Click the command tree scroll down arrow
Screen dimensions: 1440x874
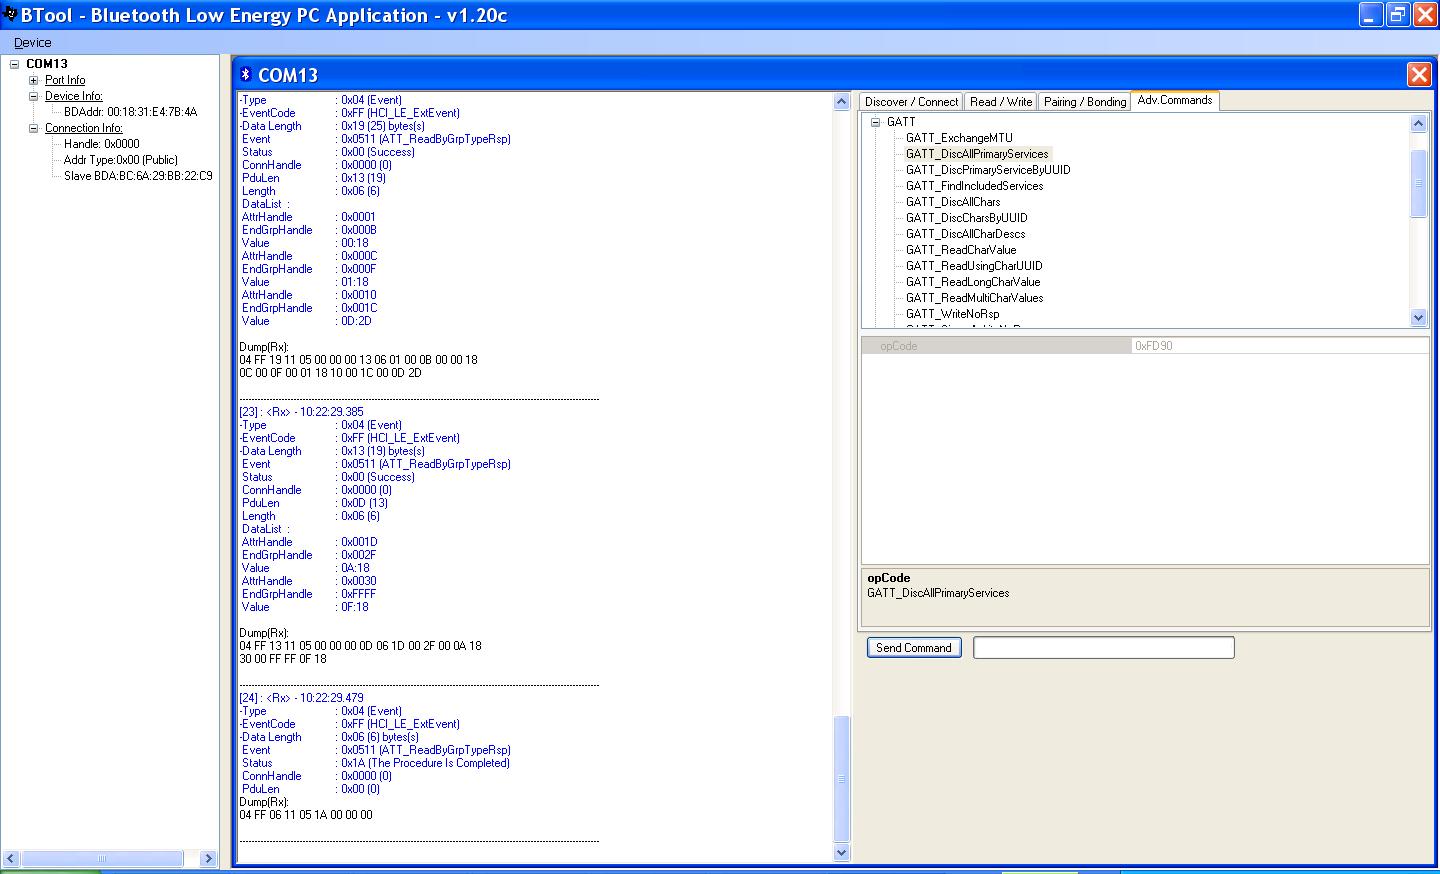point(1418,317)
